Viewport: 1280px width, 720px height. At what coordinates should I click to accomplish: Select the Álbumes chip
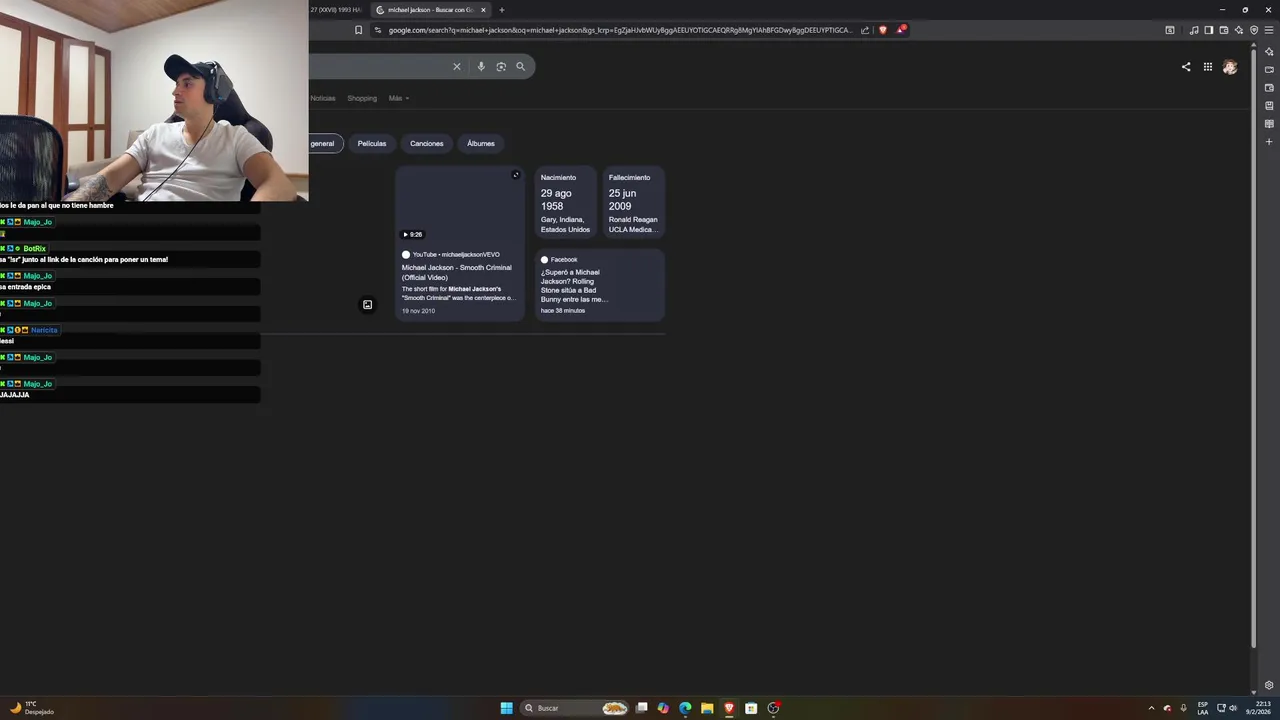[x=481, y=143]
